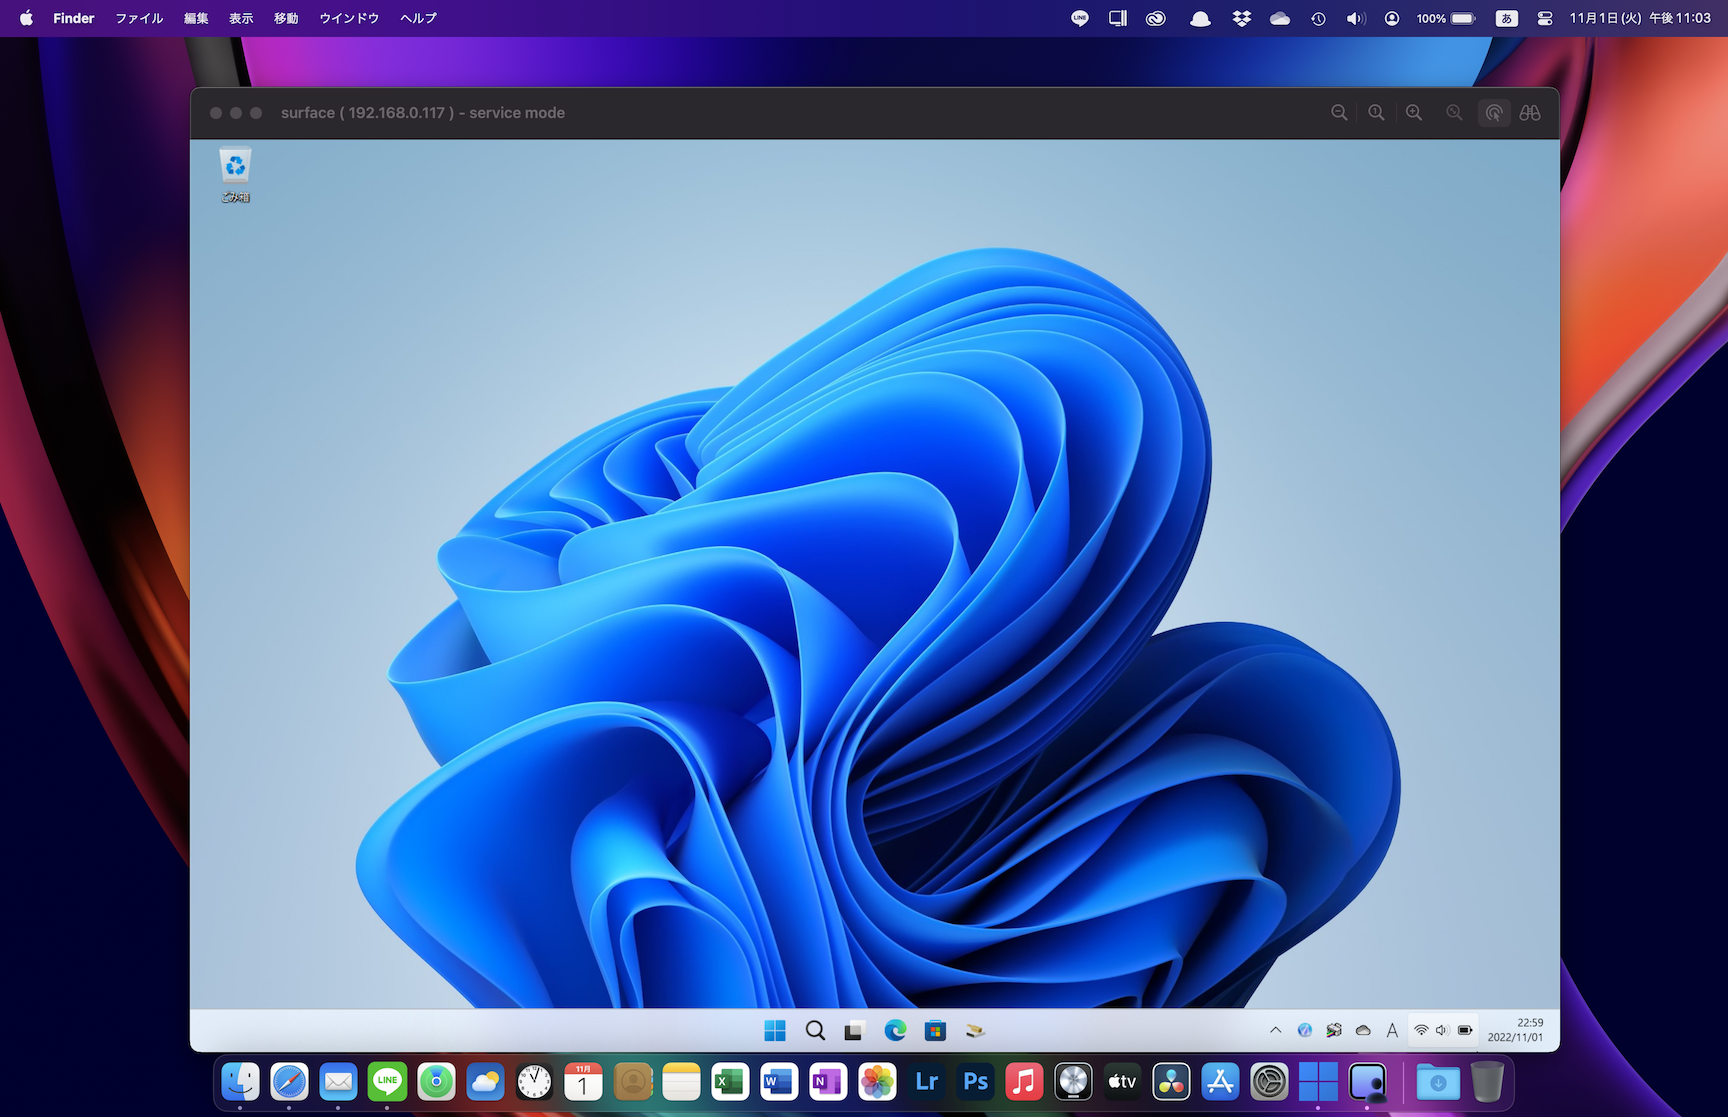Image resolution: width=1728 pixels, height=1117 pixels.
Task: Click the date and time 11月1日(火) 午後11:03
Action: pyautogui.click(x=1640, y=18)
